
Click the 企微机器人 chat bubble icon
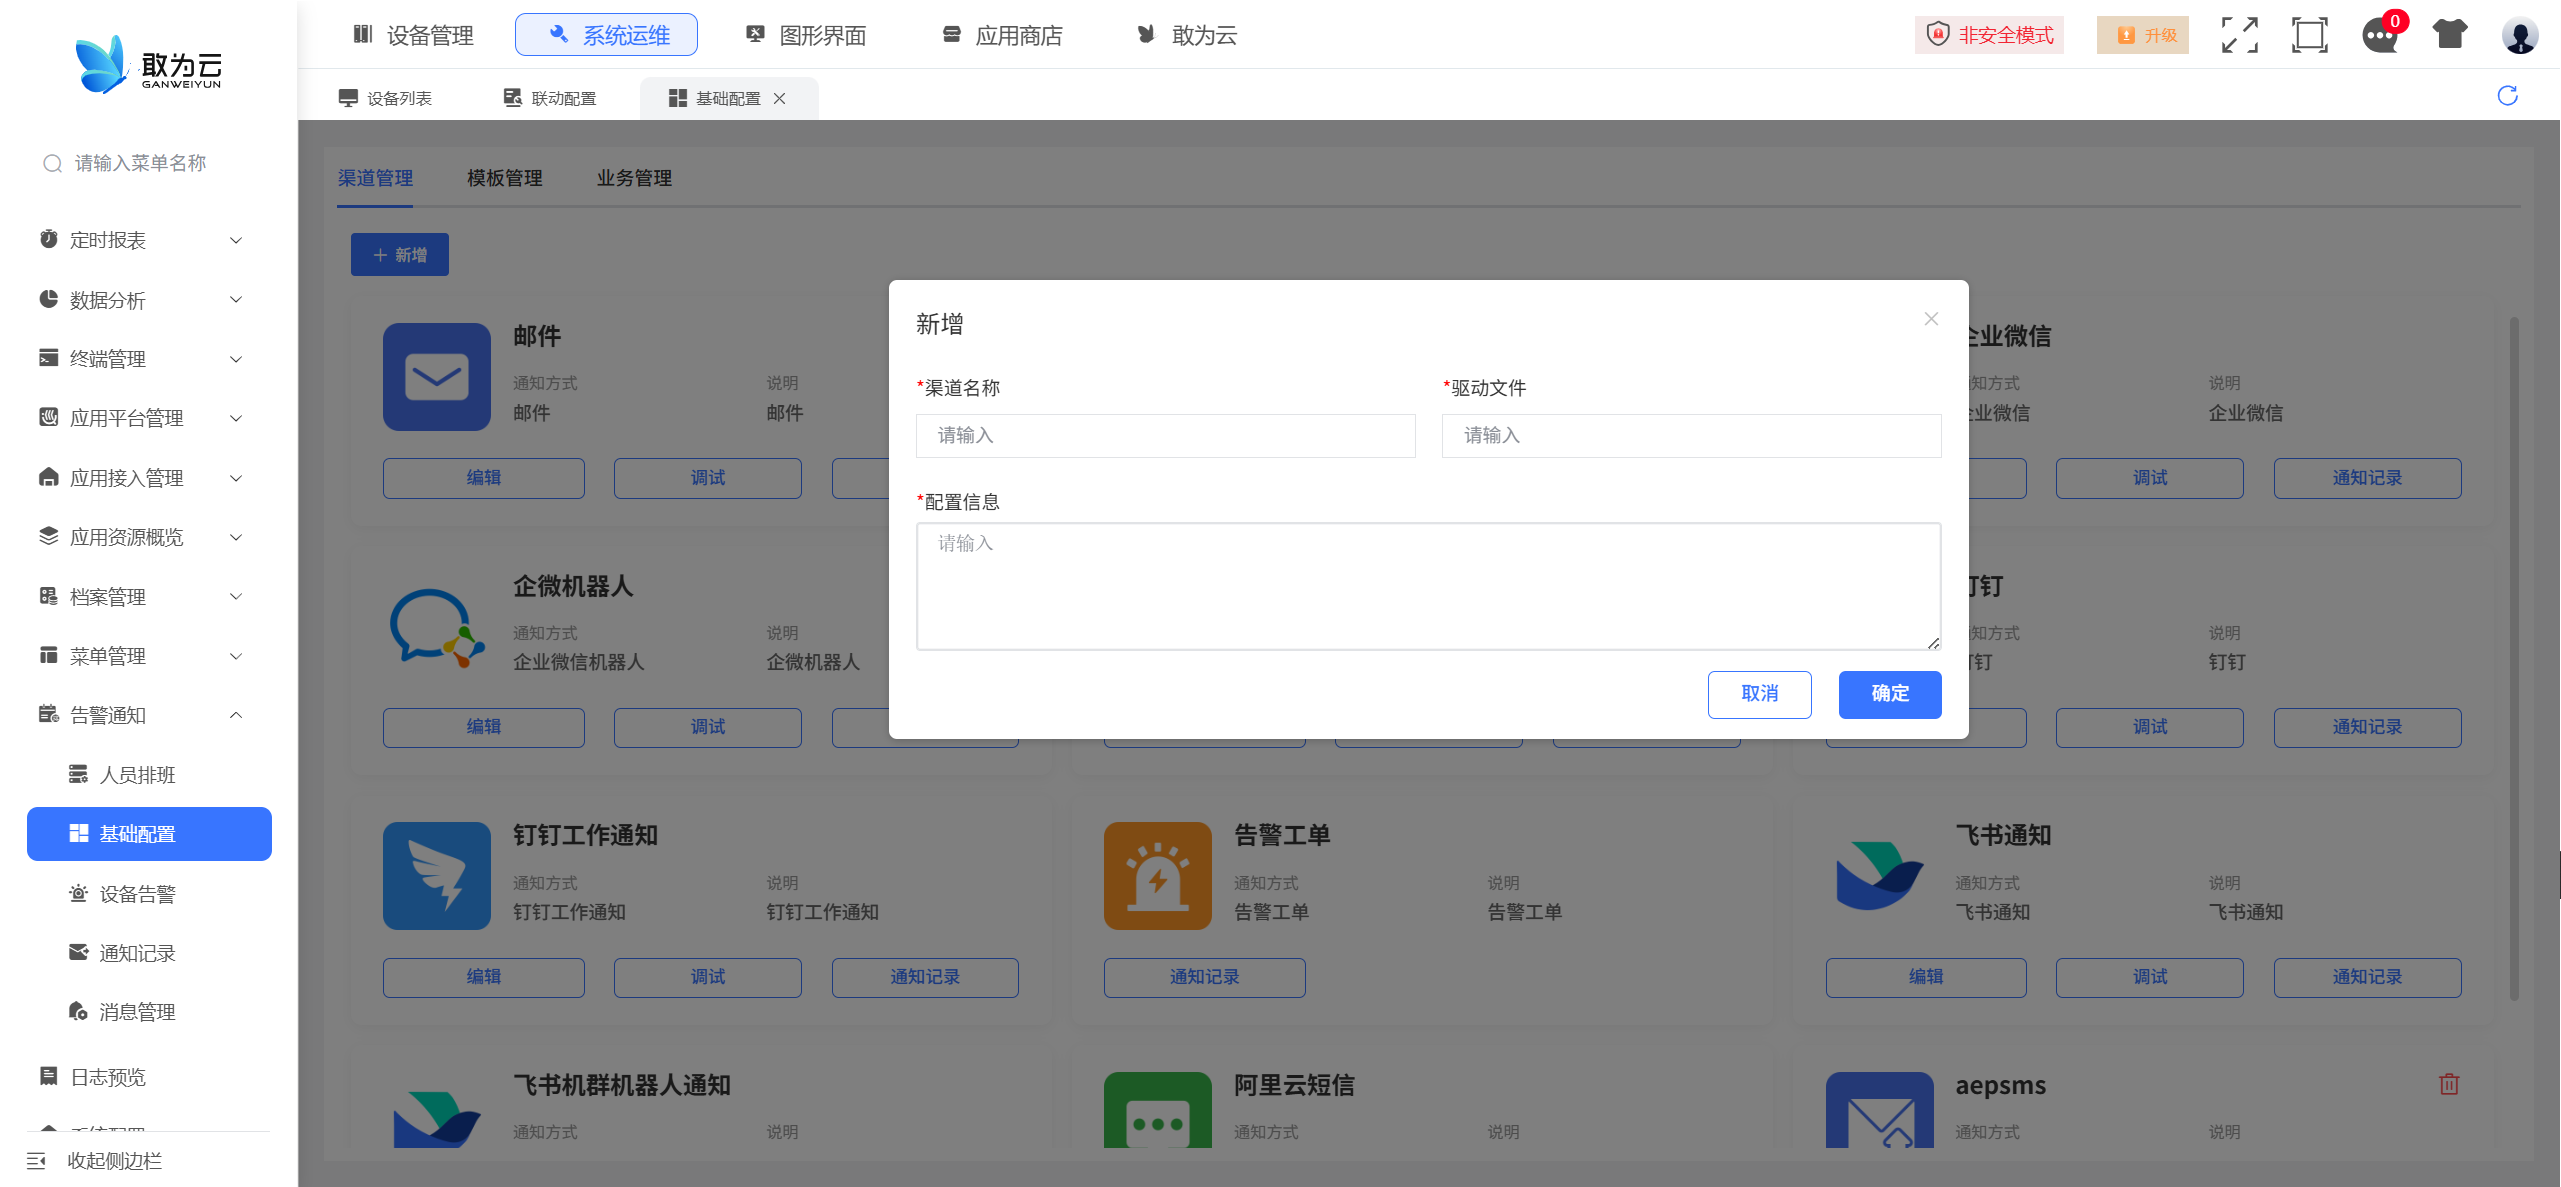[437, 627]
